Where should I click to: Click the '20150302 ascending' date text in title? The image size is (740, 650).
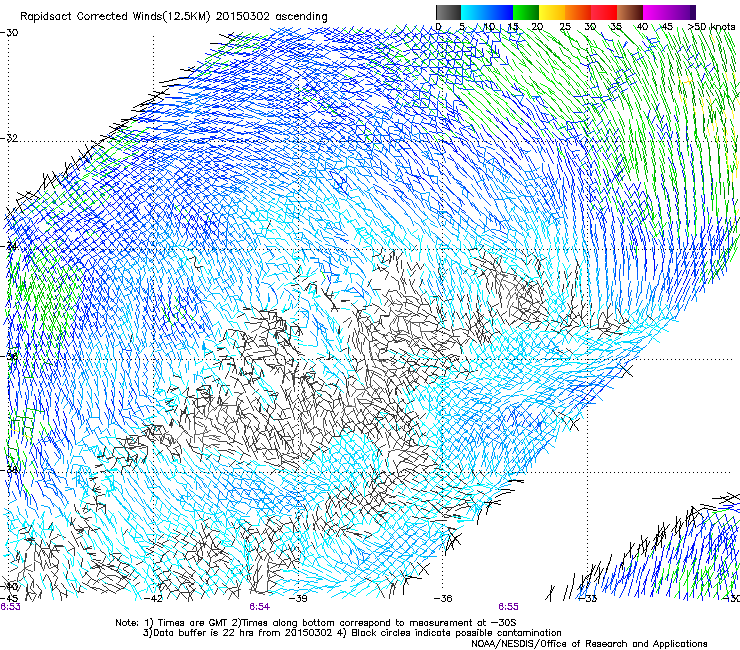(x=271, y=17)
